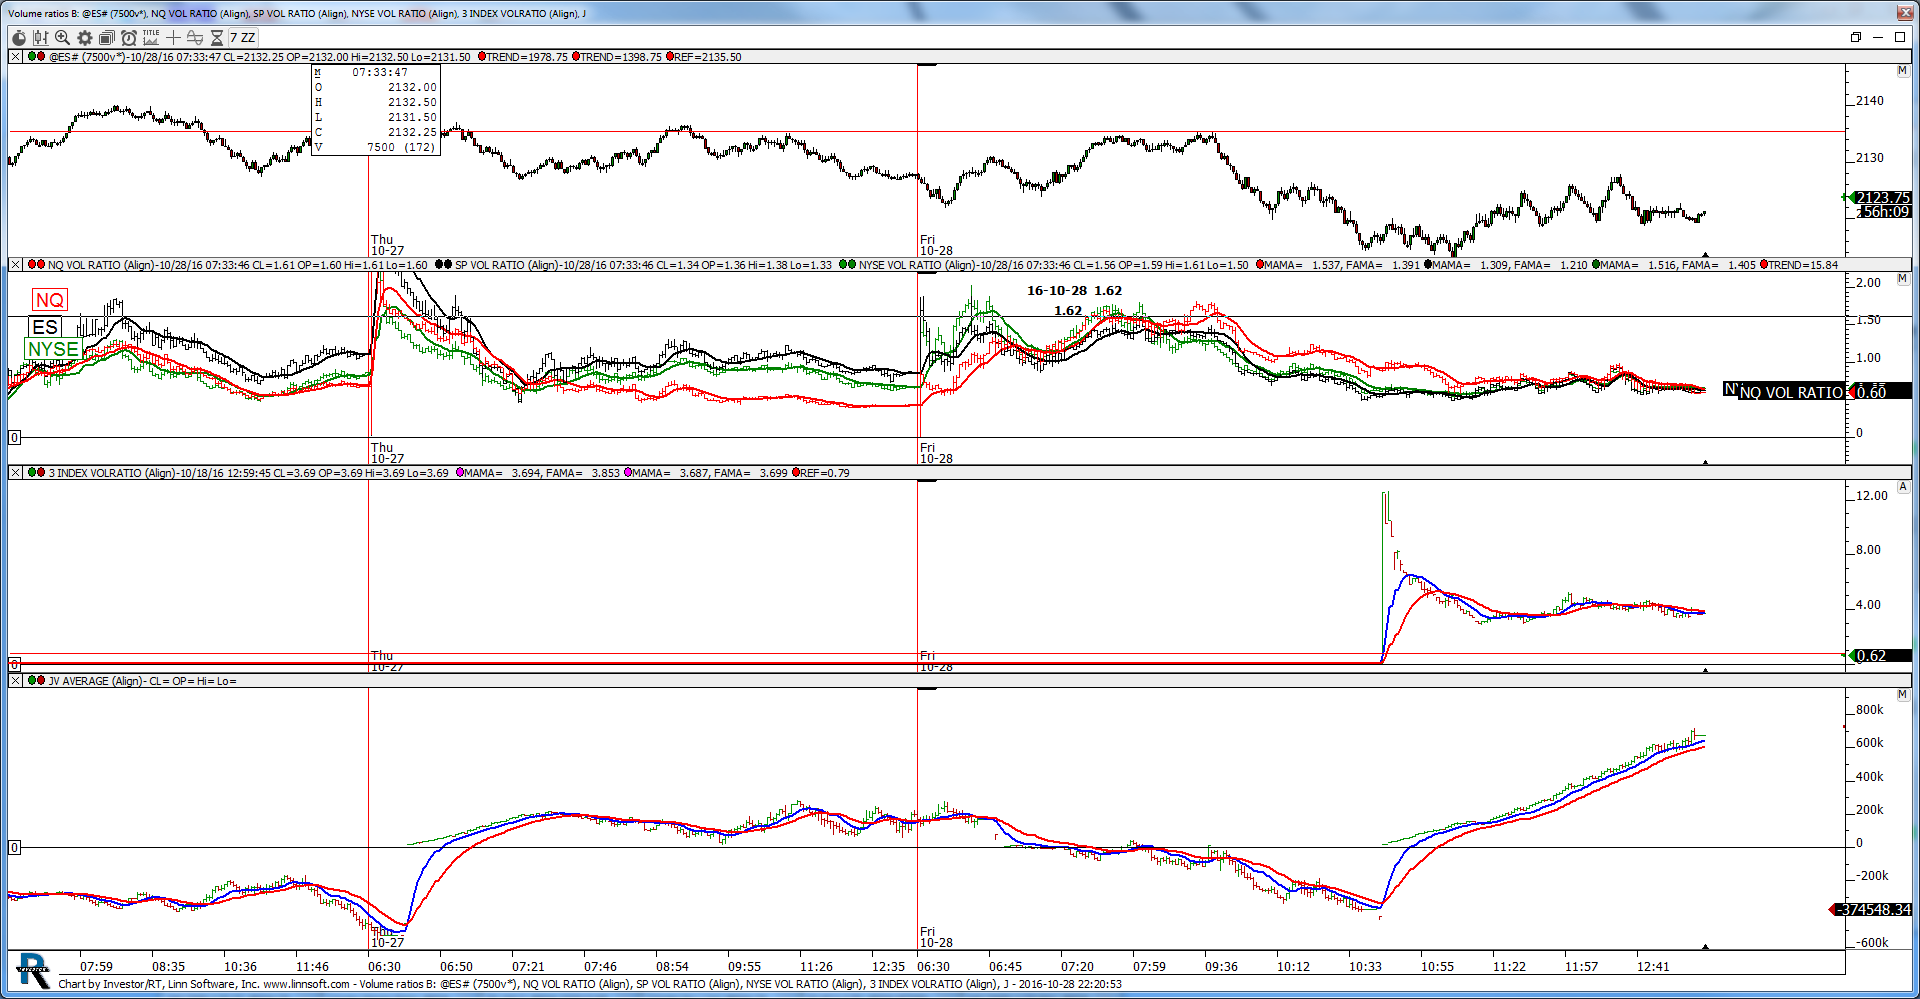Click the zero marker in vol ratio pane
The image size is (1920, 999).
(x=14, y=437)
